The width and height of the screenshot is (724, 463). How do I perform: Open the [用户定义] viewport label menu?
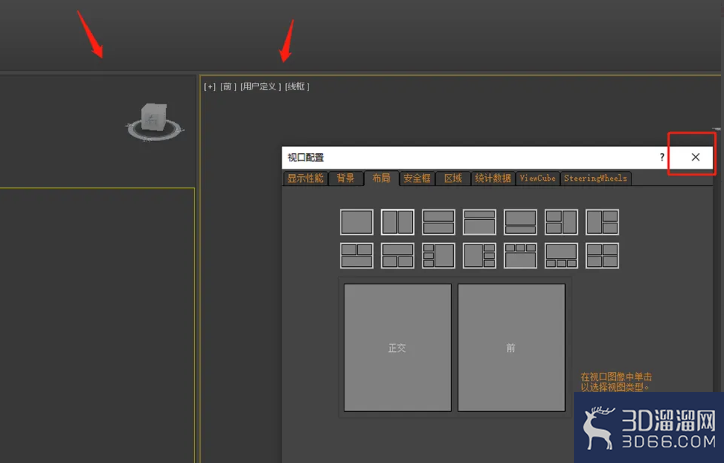tap(261, 86)
